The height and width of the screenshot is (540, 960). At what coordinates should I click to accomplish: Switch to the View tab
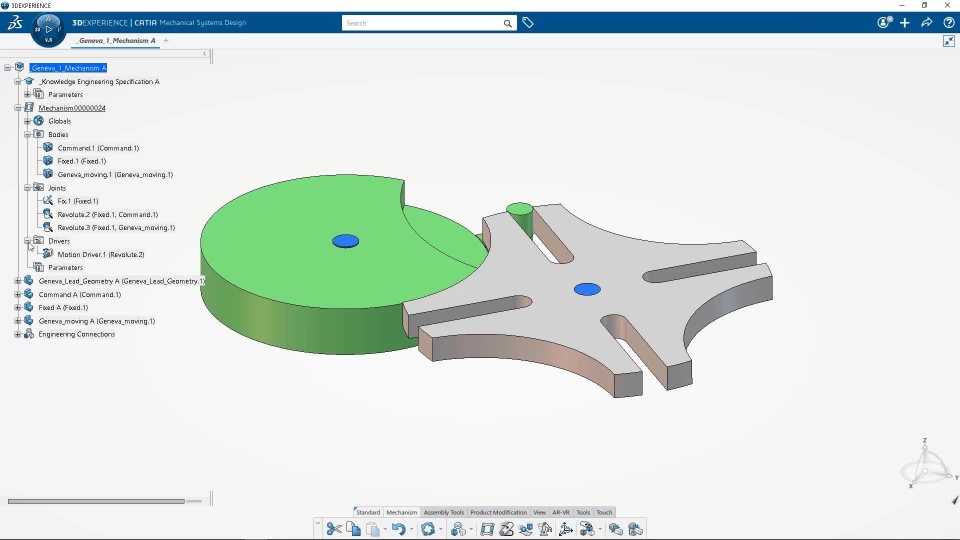point(539,512)
